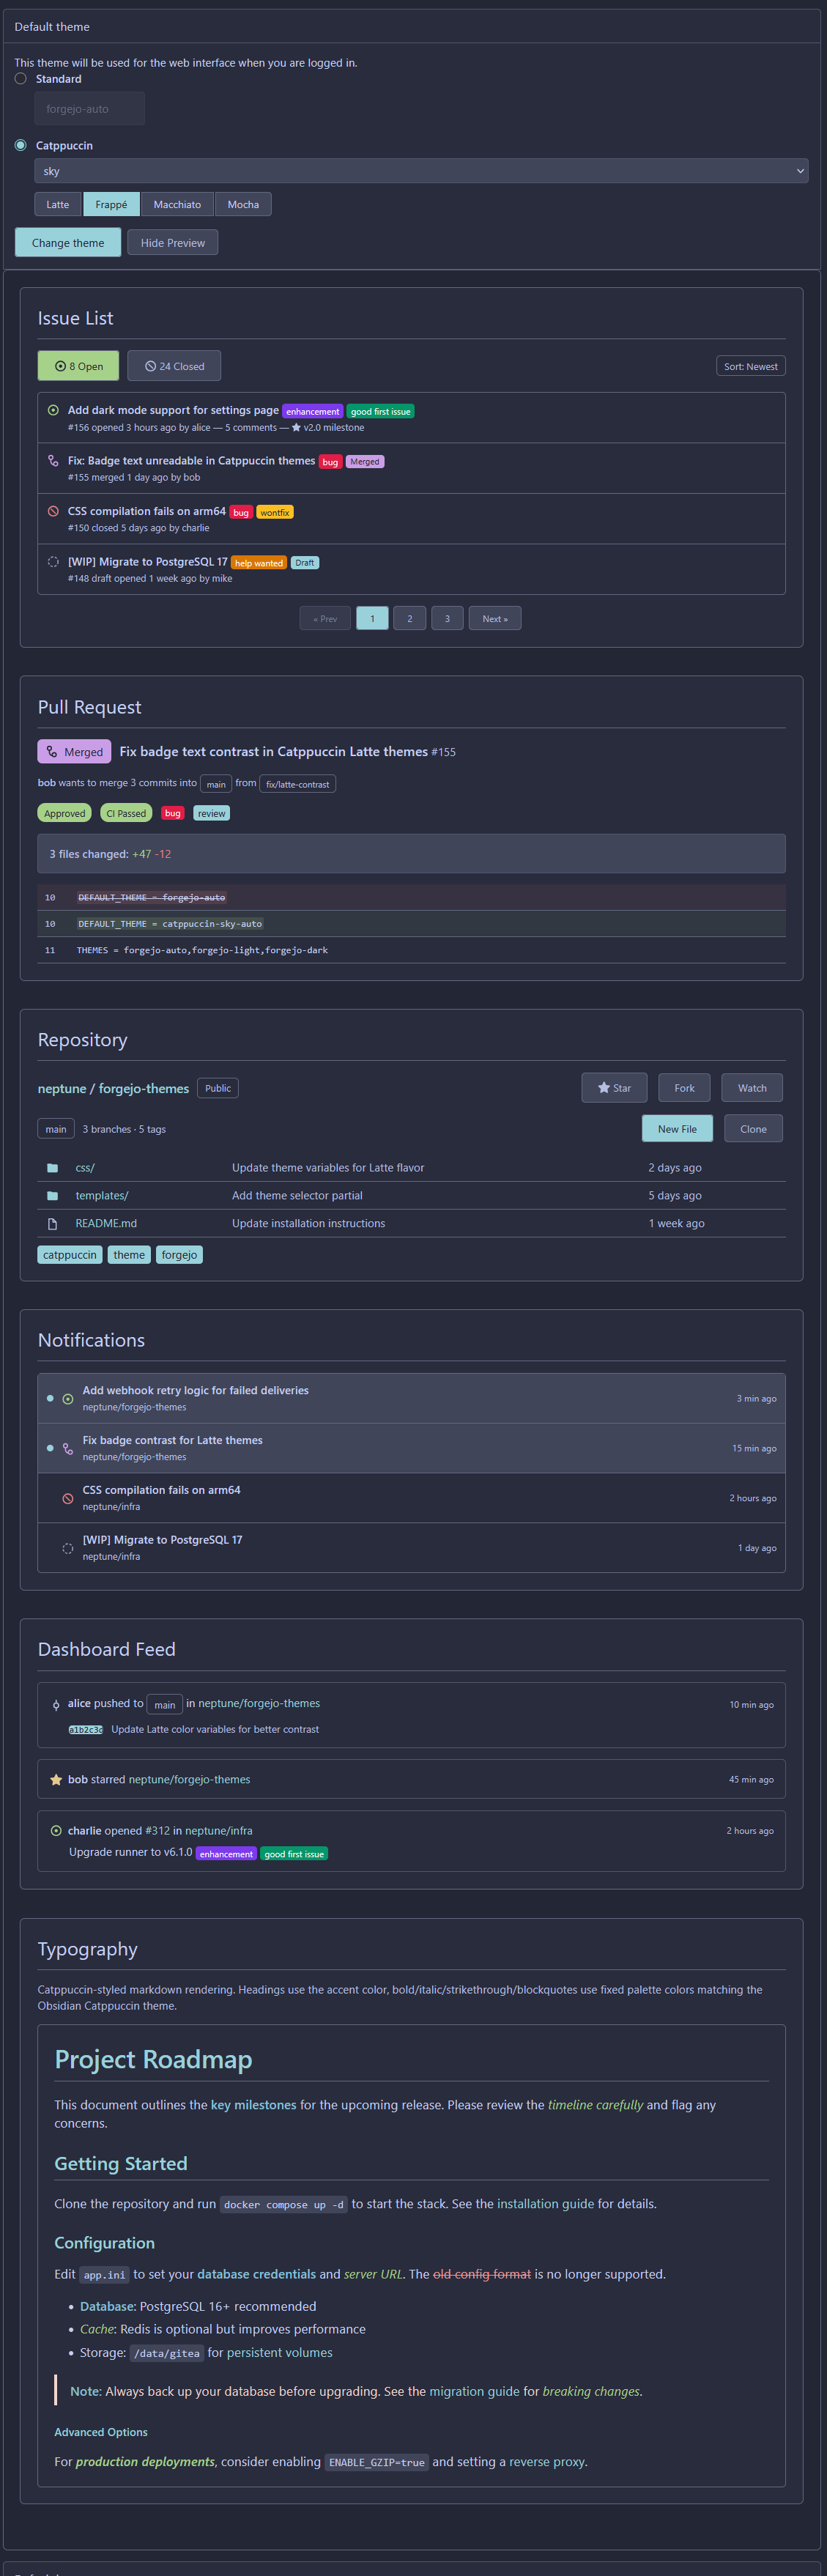Go to page 2 of issue list
The height and width of the screenshot is (2576, 827).
point(409,619)
